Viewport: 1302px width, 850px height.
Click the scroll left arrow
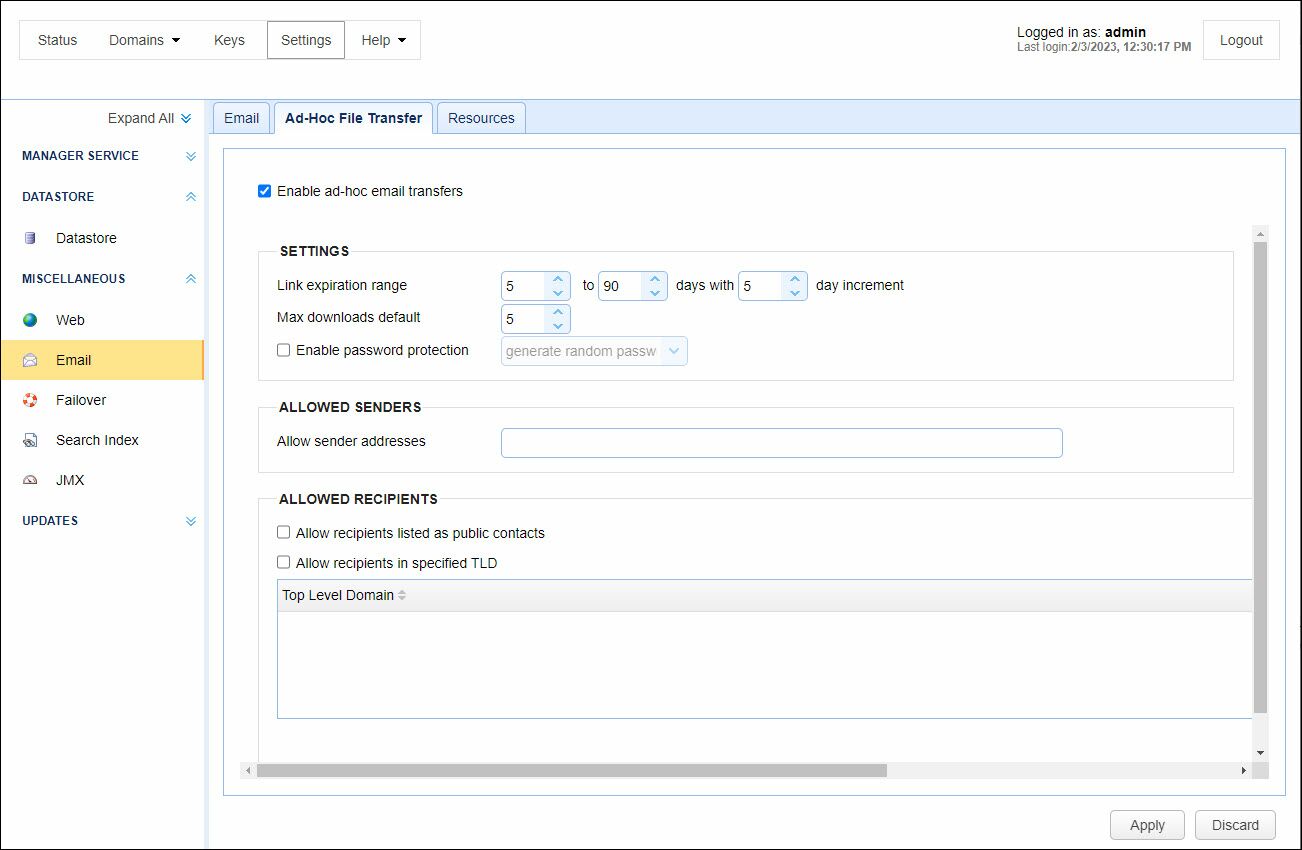tap(247, 771)
